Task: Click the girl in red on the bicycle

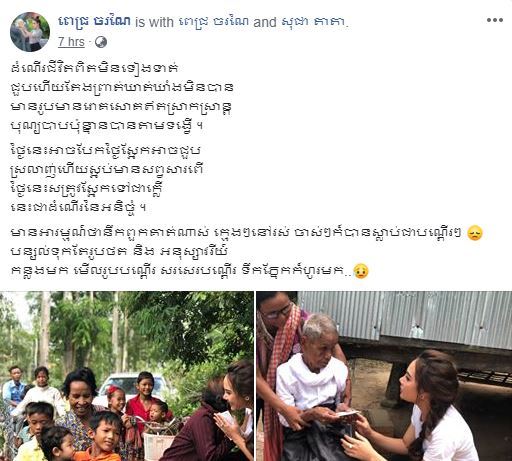Action: pos(143,402)
